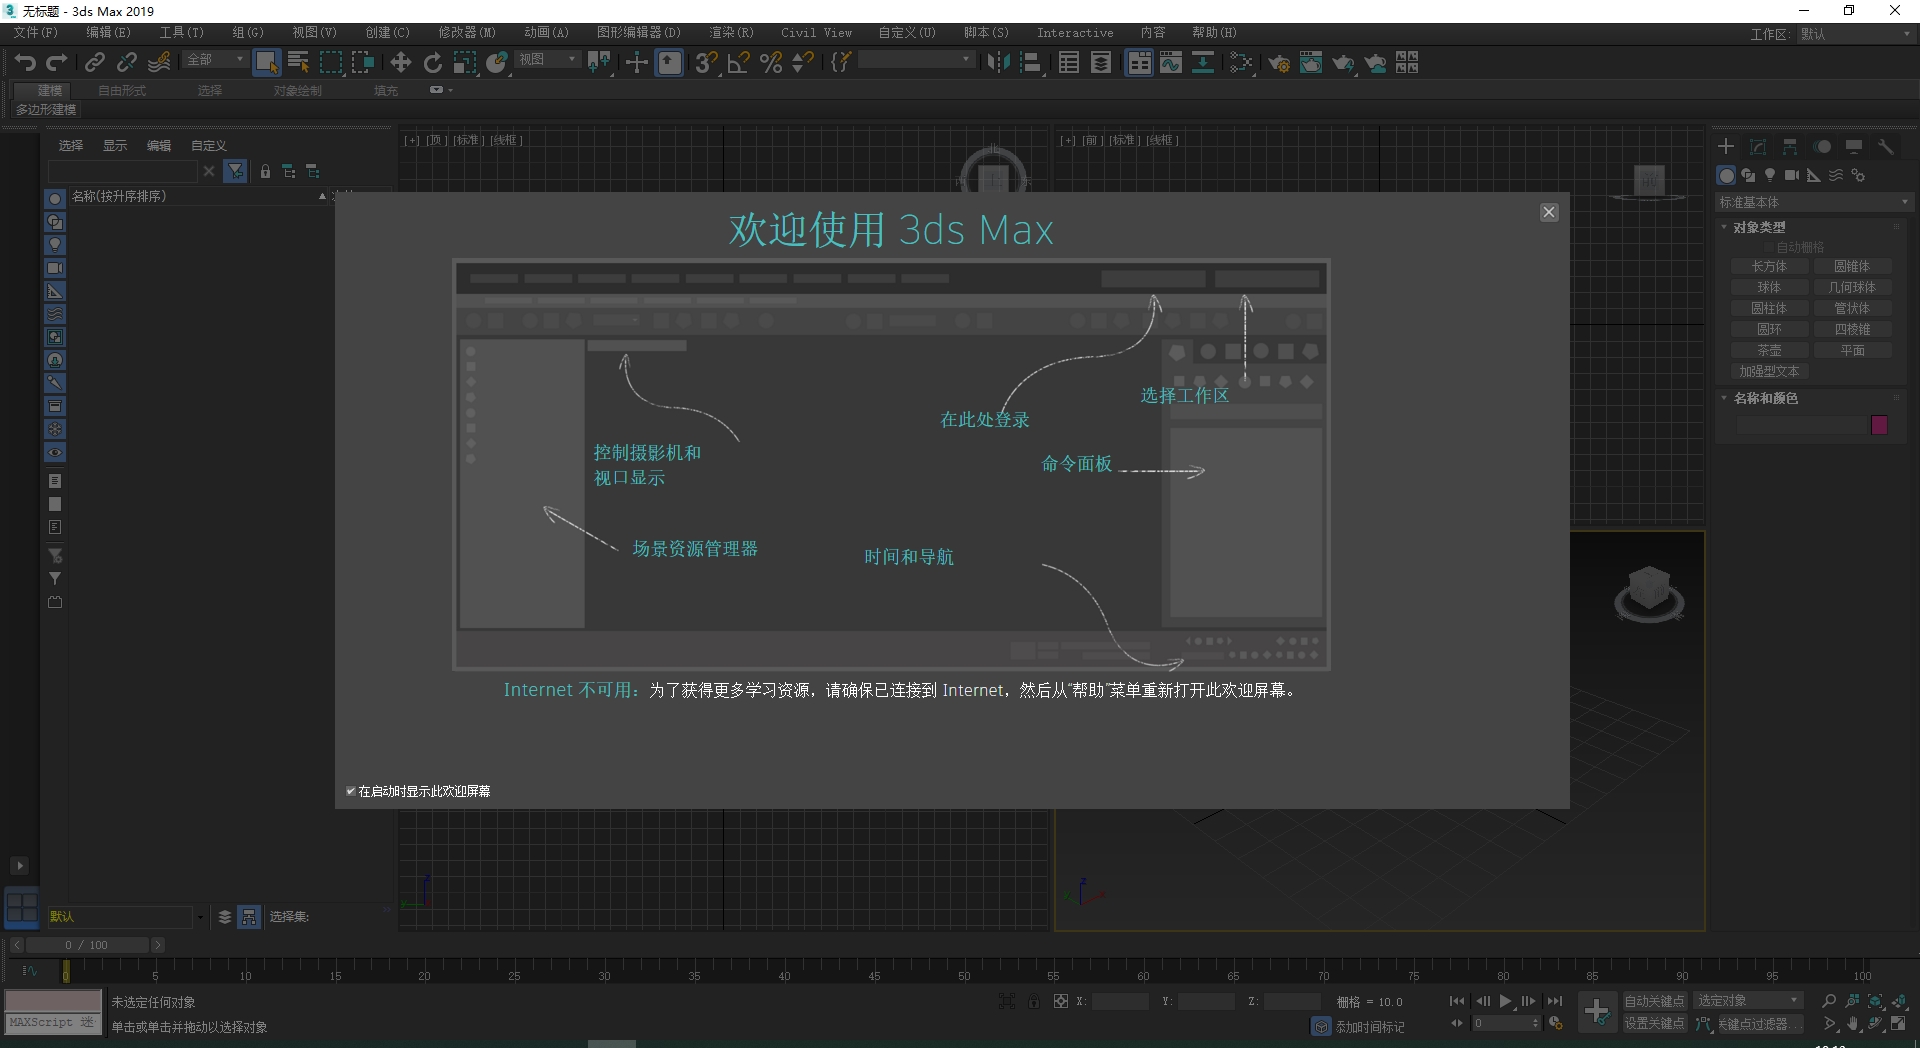
Task: Pick the Rectangular Selection Region tool
Action: (330, 63)
